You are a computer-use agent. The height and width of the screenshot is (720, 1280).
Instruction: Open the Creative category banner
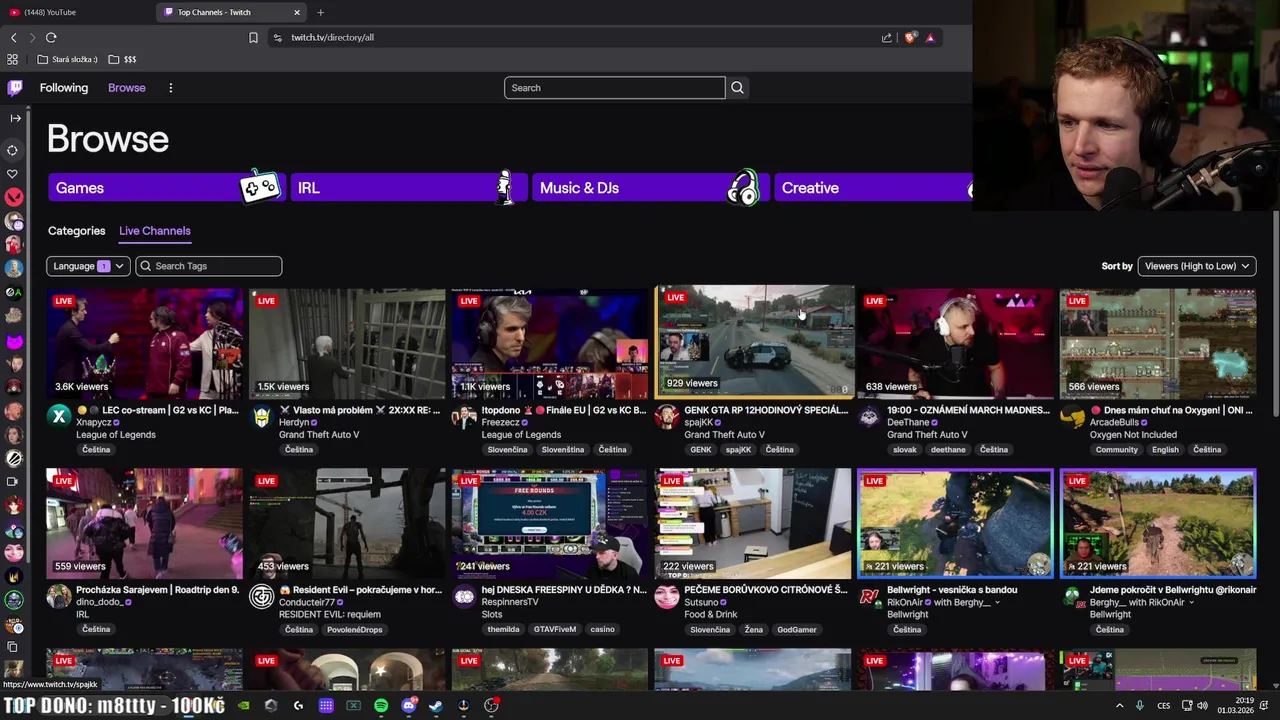pyautogui.click(x=873, y=188)
